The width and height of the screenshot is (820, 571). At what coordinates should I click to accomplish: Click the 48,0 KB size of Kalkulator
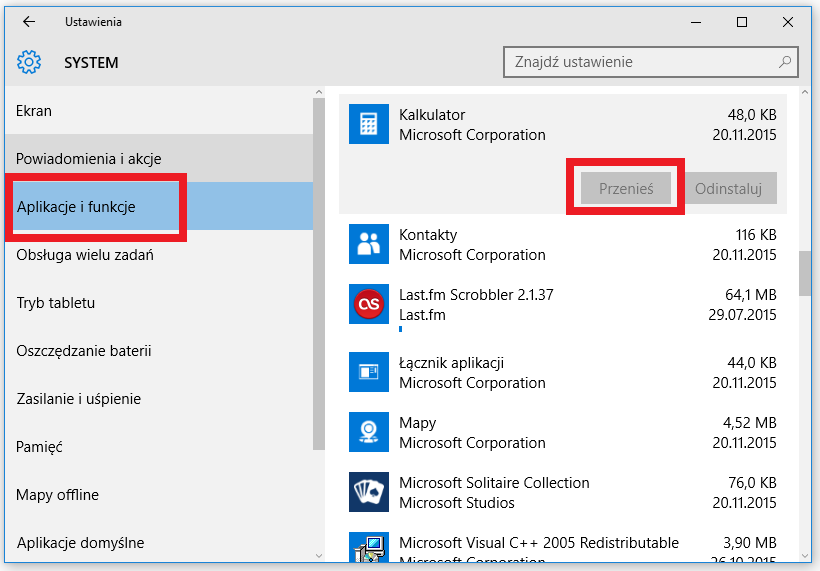click(x=752, y=115)
